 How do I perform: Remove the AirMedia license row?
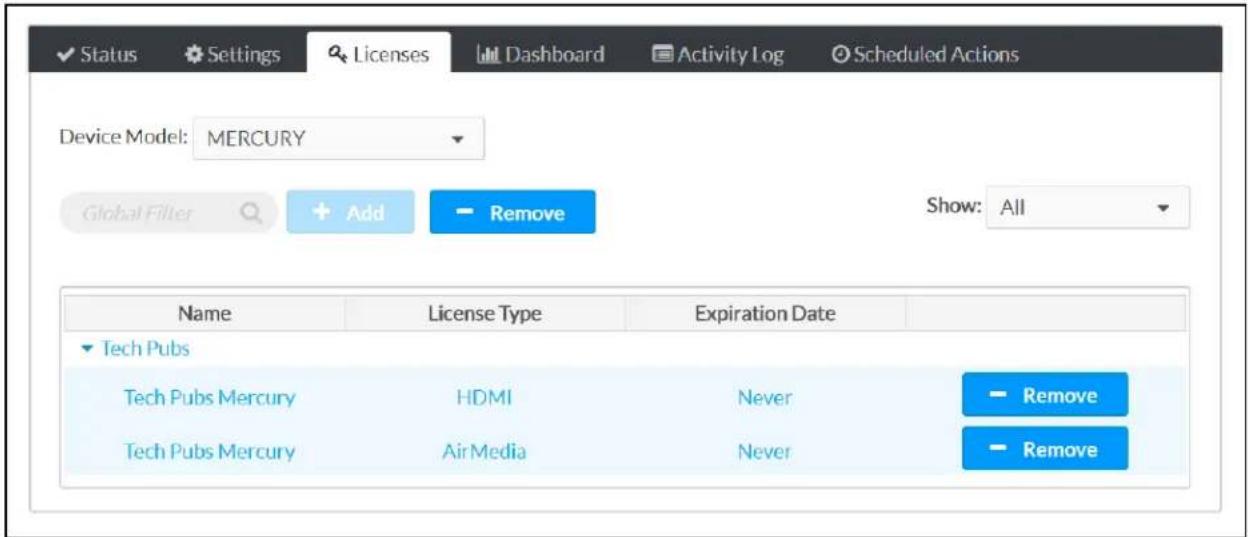point(1045,449)
